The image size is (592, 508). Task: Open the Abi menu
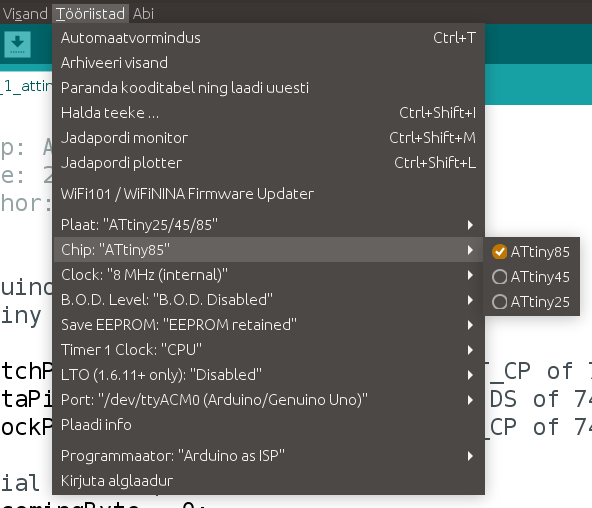point(143,14)
